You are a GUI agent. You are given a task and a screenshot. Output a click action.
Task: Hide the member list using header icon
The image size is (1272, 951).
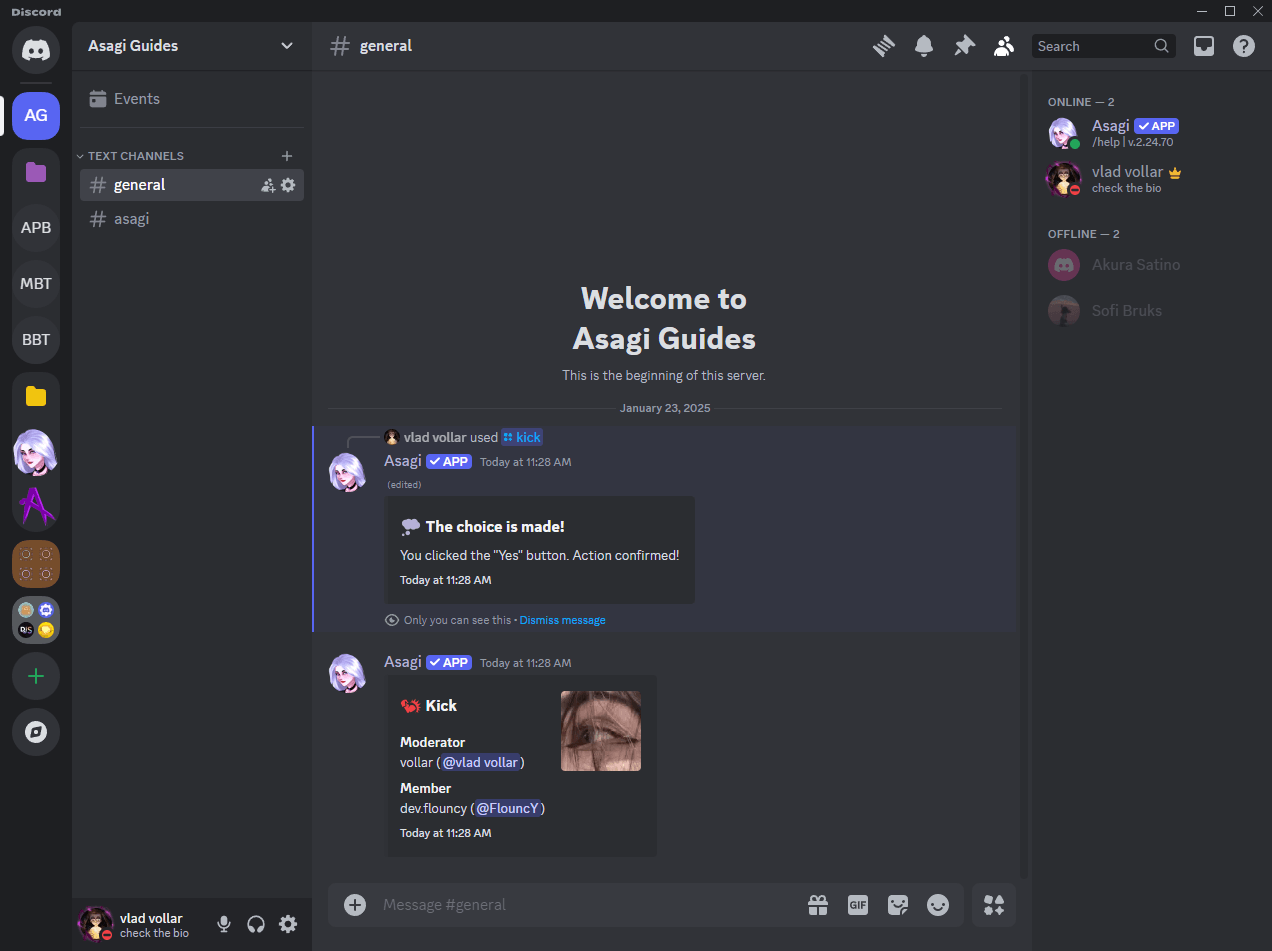click(1004, 46)
